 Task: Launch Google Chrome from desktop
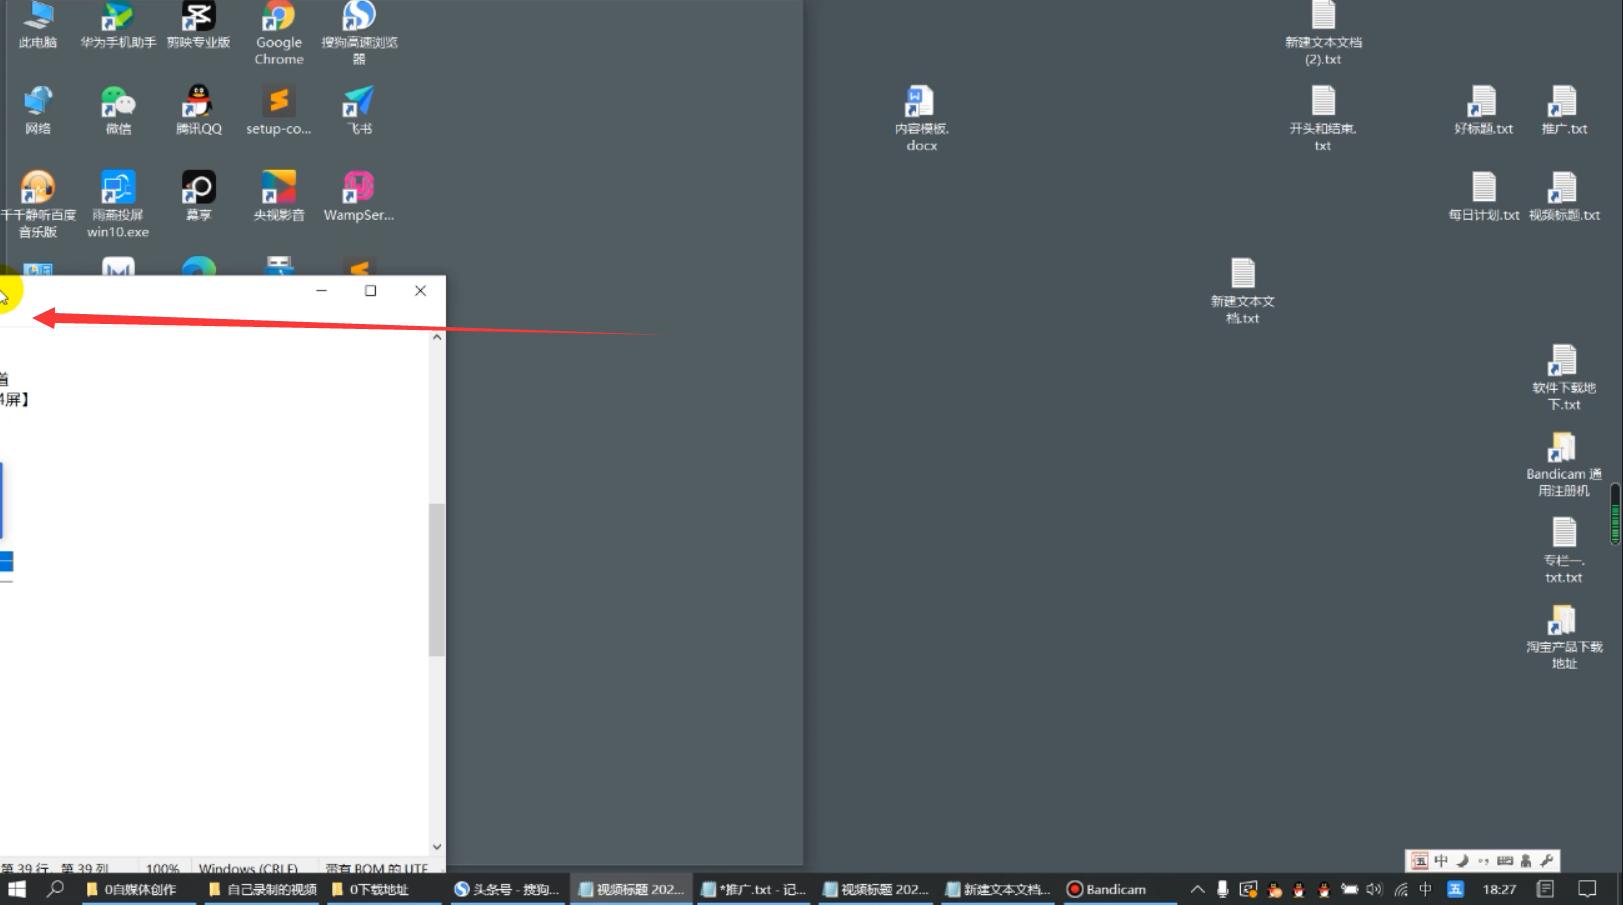tap(279, 33)
